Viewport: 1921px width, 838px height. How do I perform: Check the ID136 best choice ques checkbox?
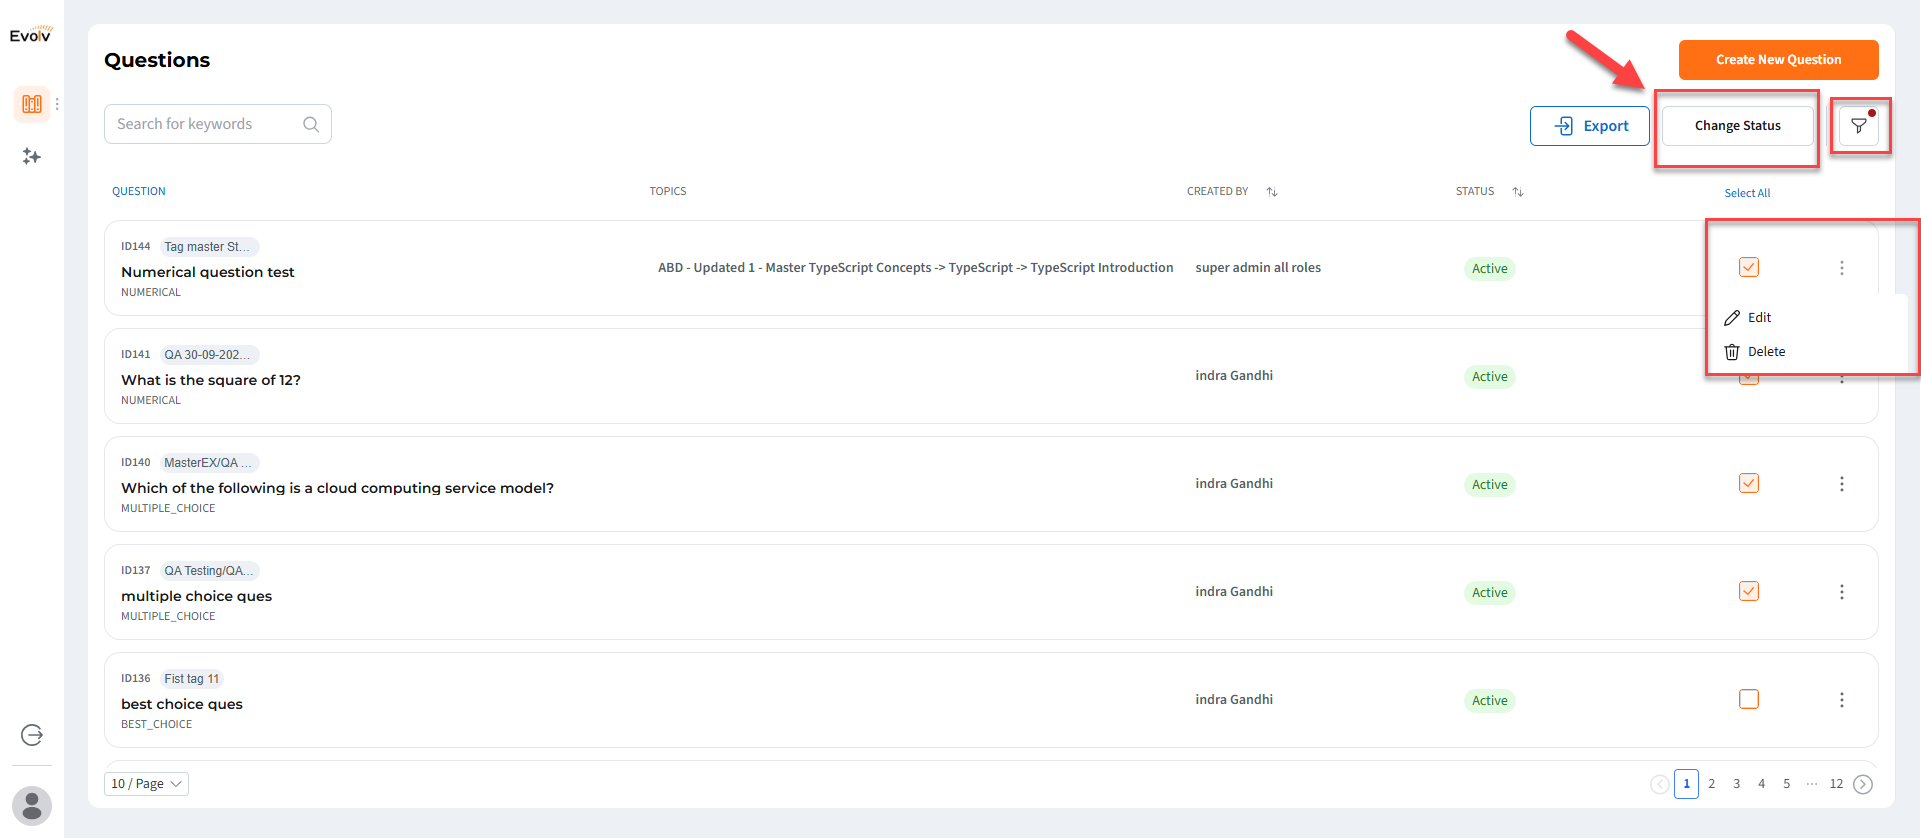click(1749, 699)
